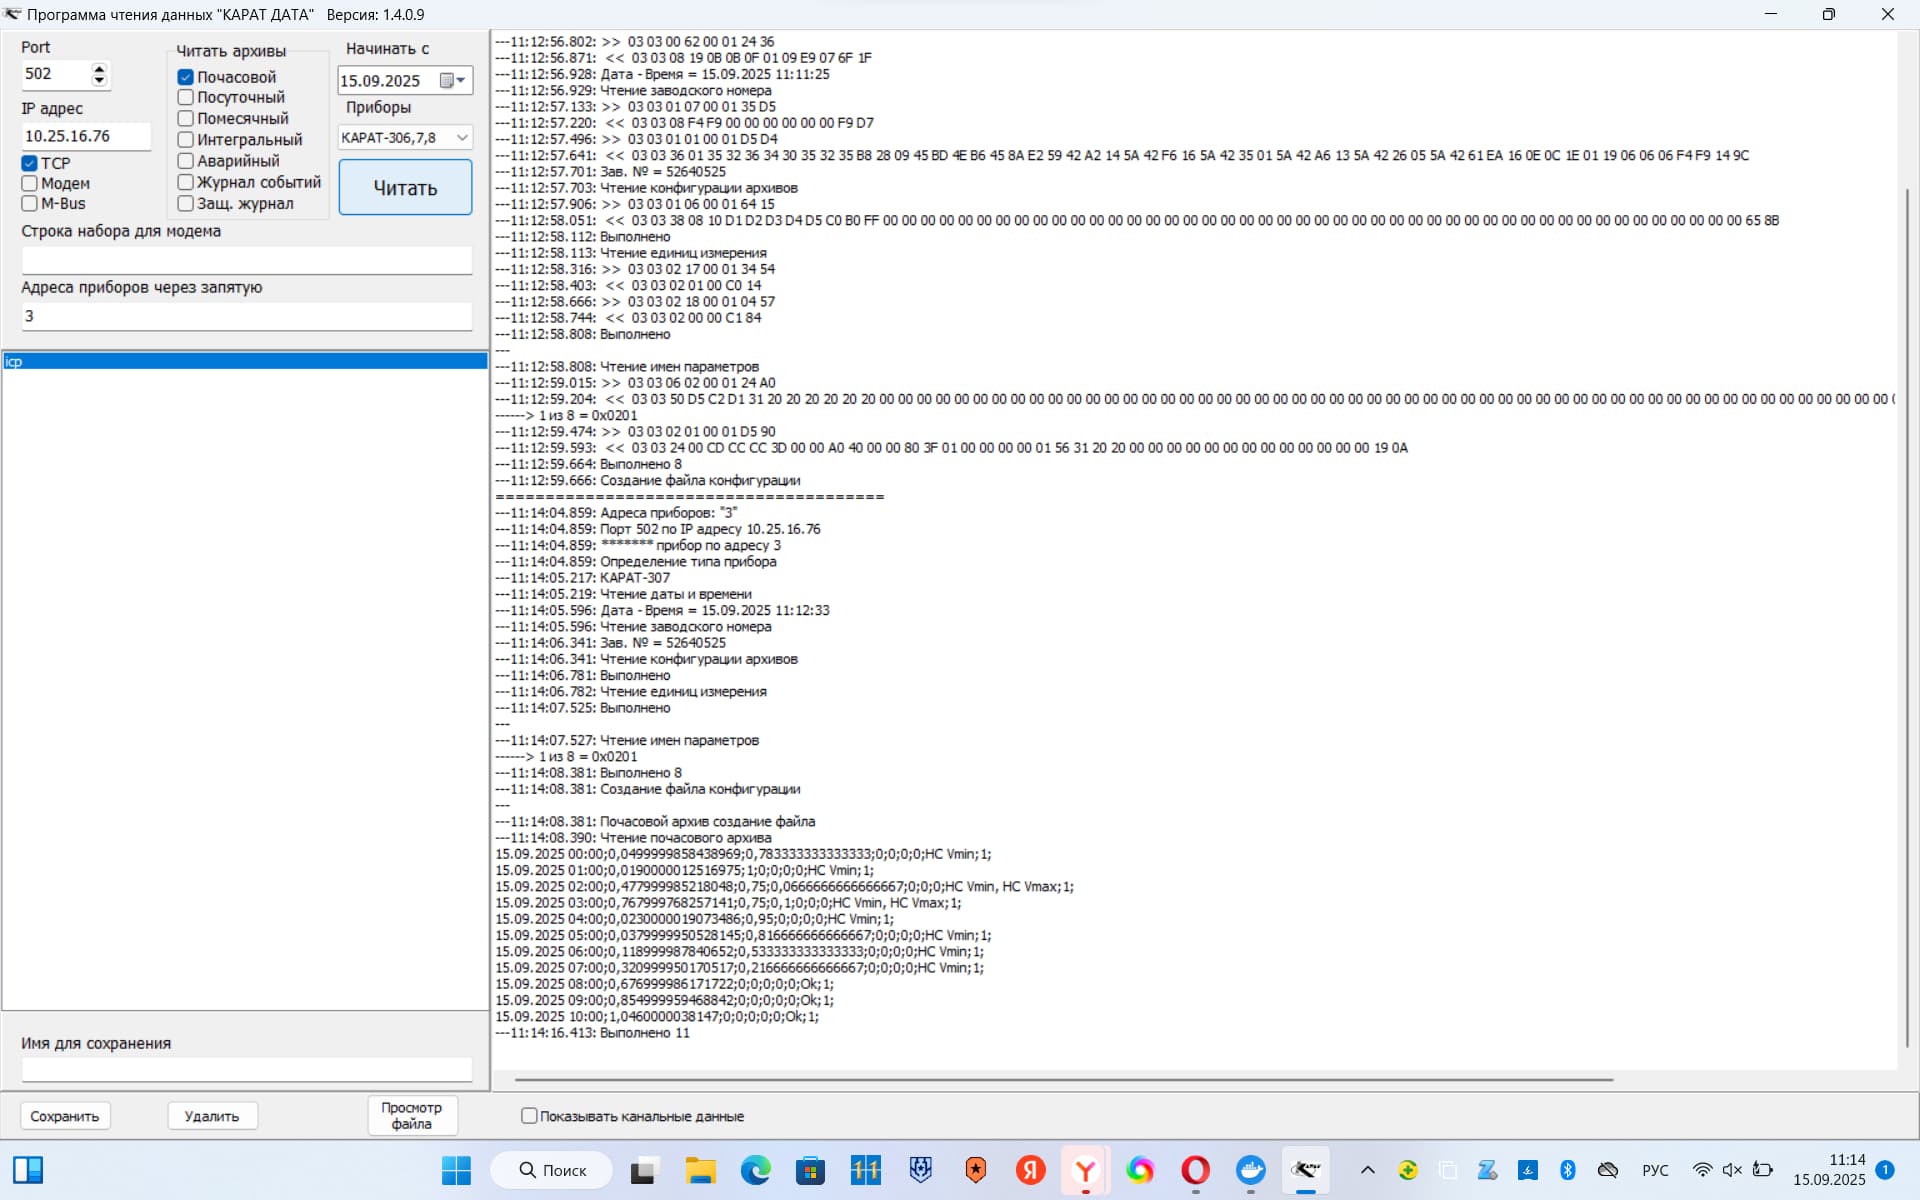Tick the Журнал событий checkbox
This screenshot has width=1920, height=1200.
click(x=186, y=182)
